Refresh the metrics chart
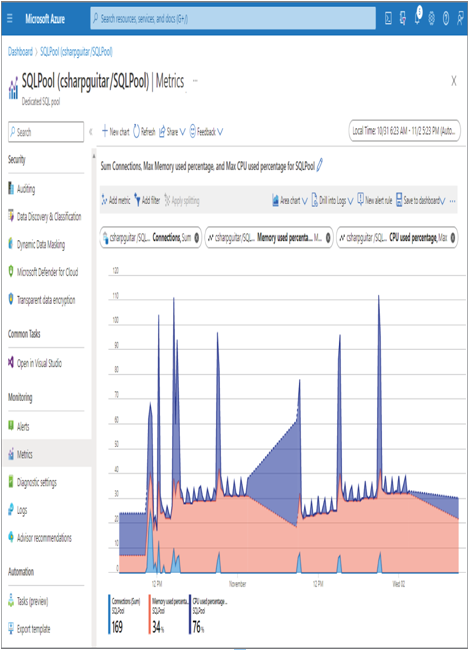This screenshot has width=468, height=650. (x=144, y=132)
